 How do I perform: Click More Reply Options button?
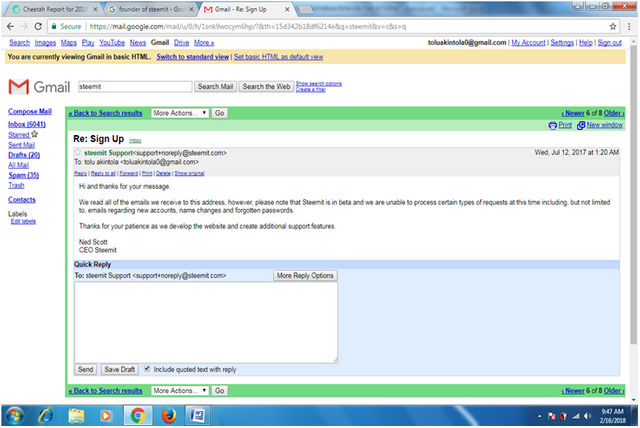click(x=305, y=275)
